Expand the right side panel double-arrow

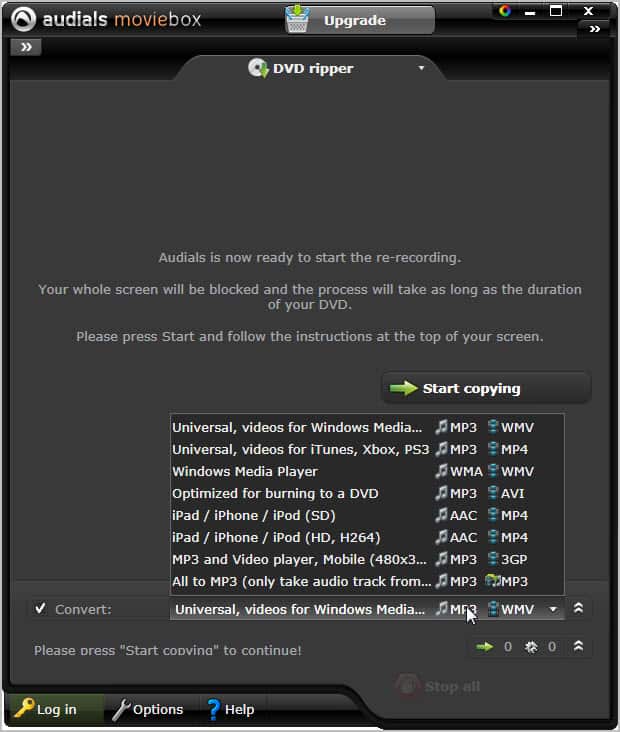[594, 29]
